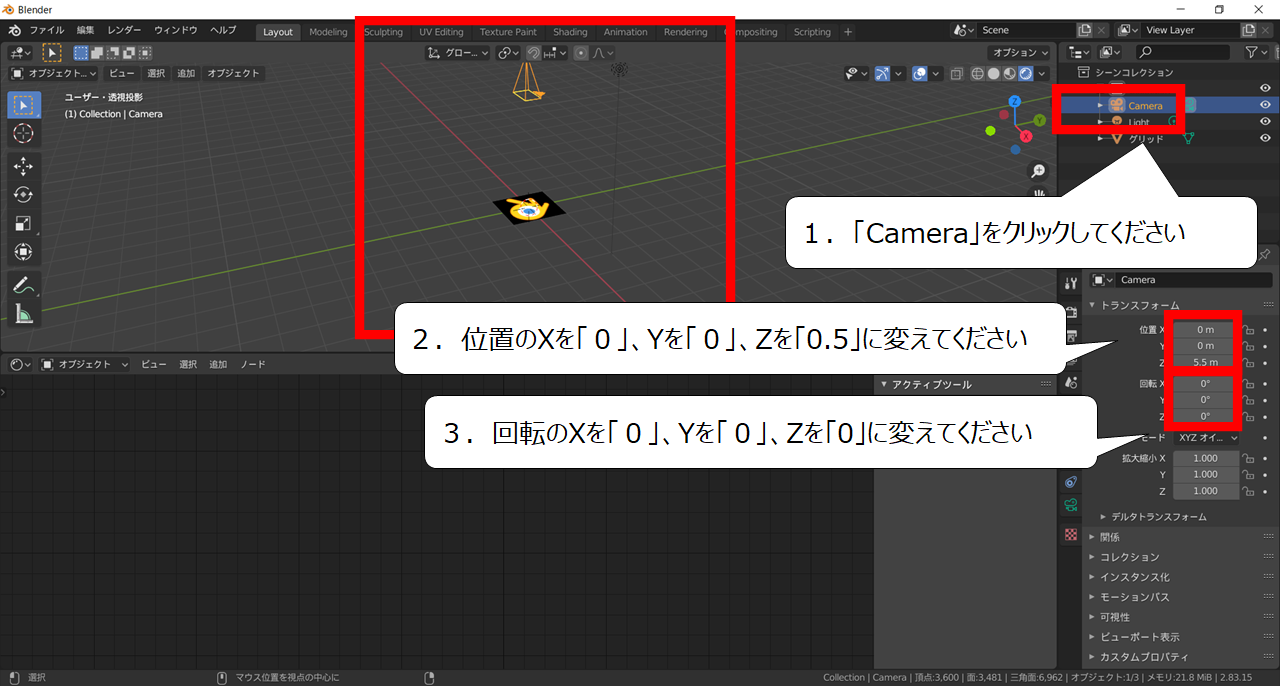1280x686 pixels.
Task: Open the Object Constraints properties tab
Action: (x=1071, y=482)
